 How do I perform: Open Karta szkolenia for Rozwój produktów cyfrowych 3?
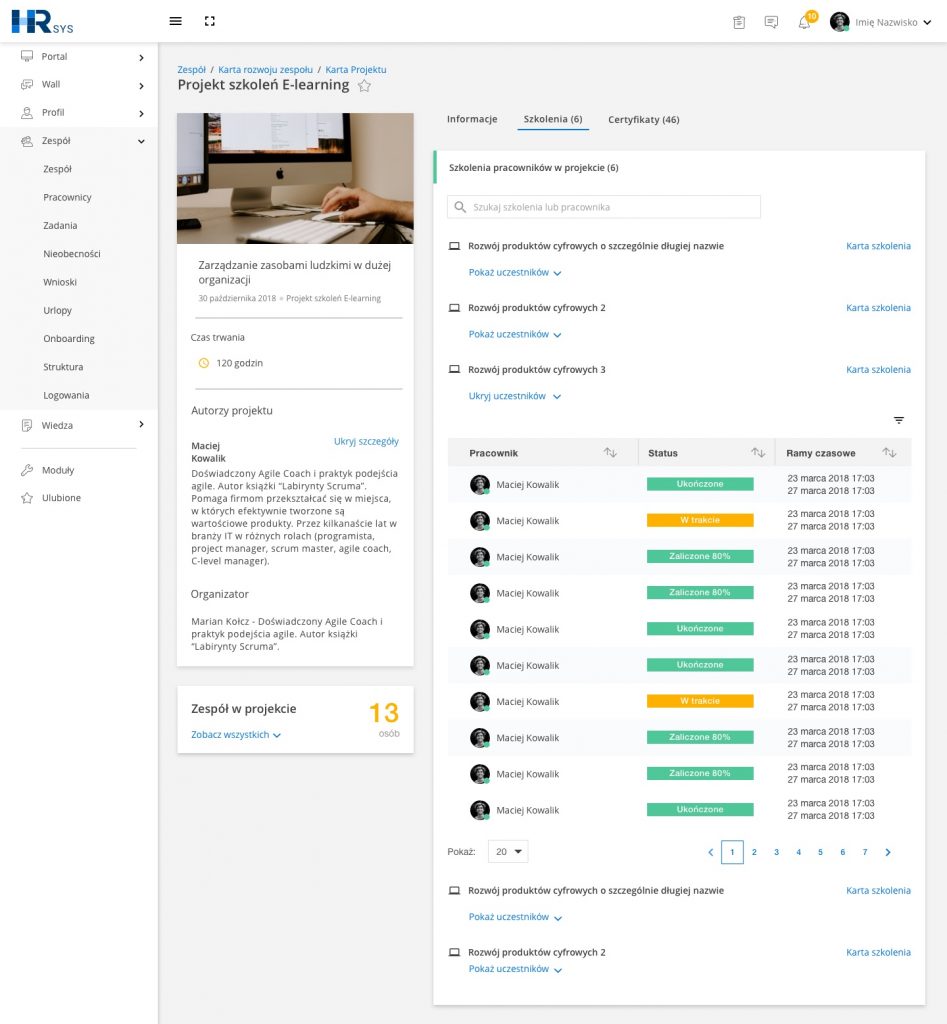[878, 370]
